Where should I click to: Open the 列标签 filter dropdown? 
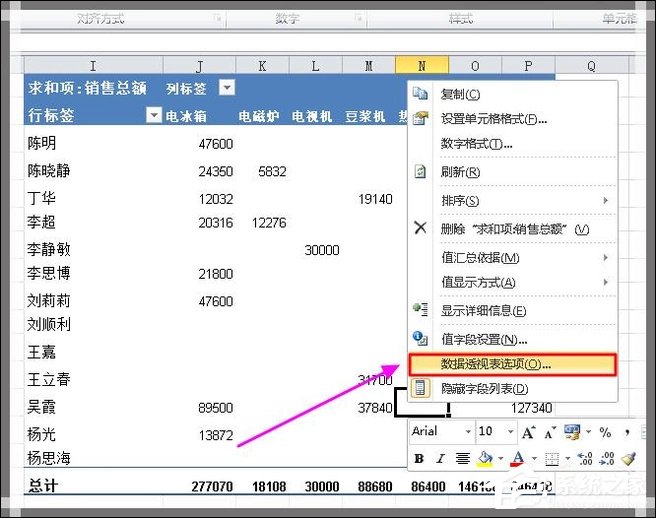(x=227, y=88)
